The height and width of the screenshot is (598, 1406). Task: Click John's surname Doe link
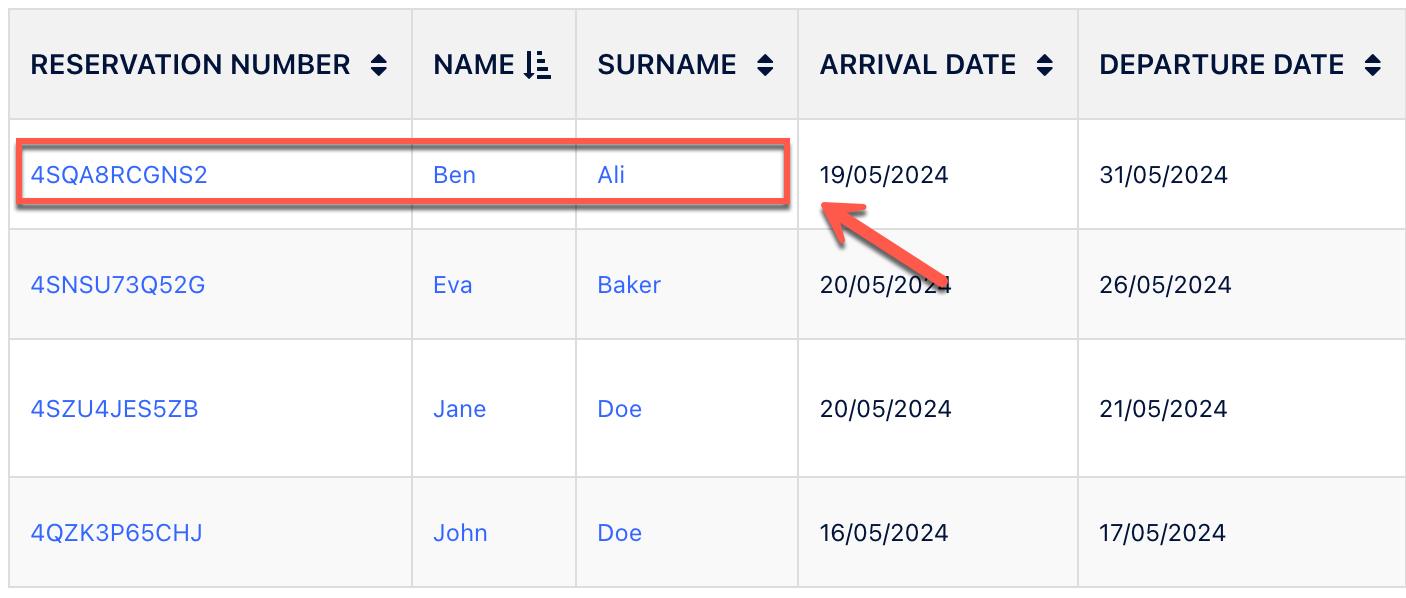click(619, 533)
